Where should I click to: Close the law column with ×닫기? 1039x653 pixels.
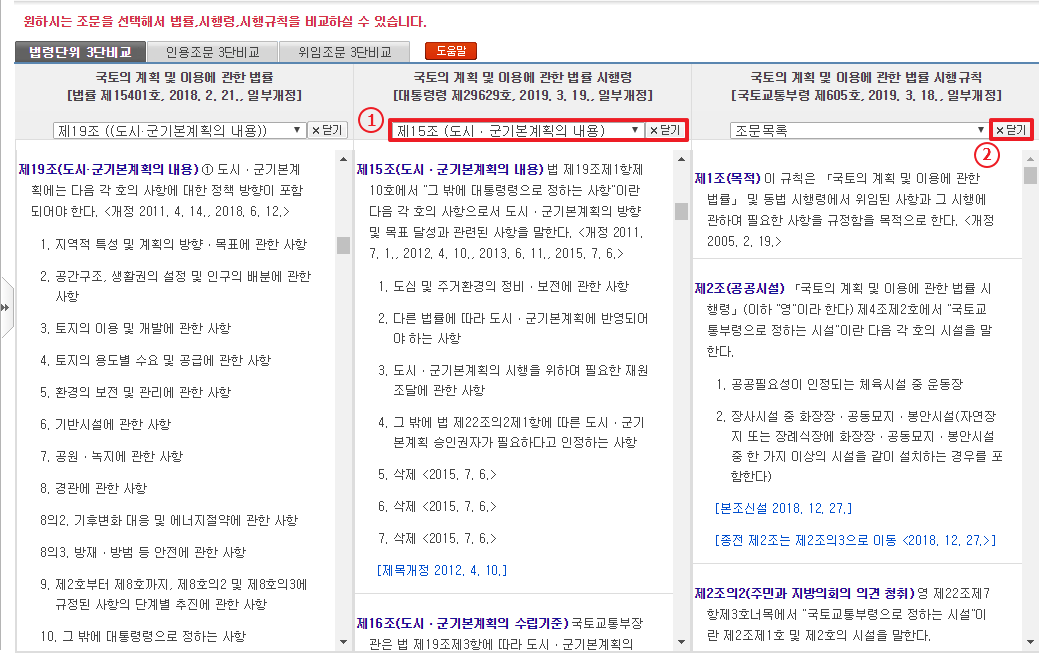coord(328,130)
